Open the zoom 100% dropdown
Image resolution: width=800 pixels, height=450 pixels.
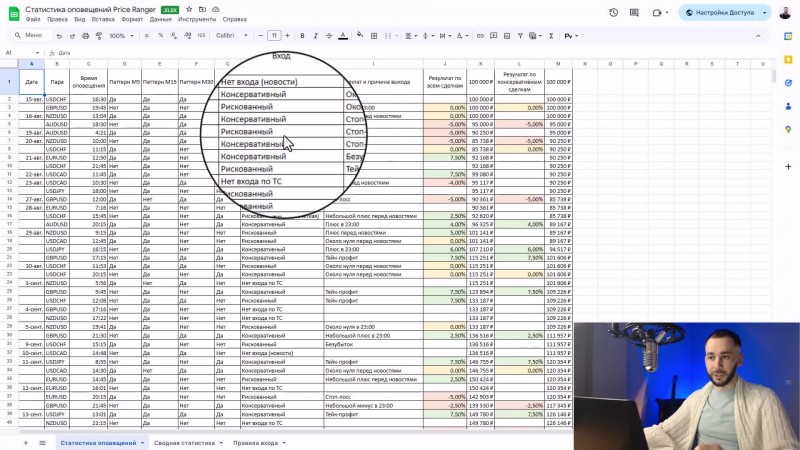pos(121,36)
